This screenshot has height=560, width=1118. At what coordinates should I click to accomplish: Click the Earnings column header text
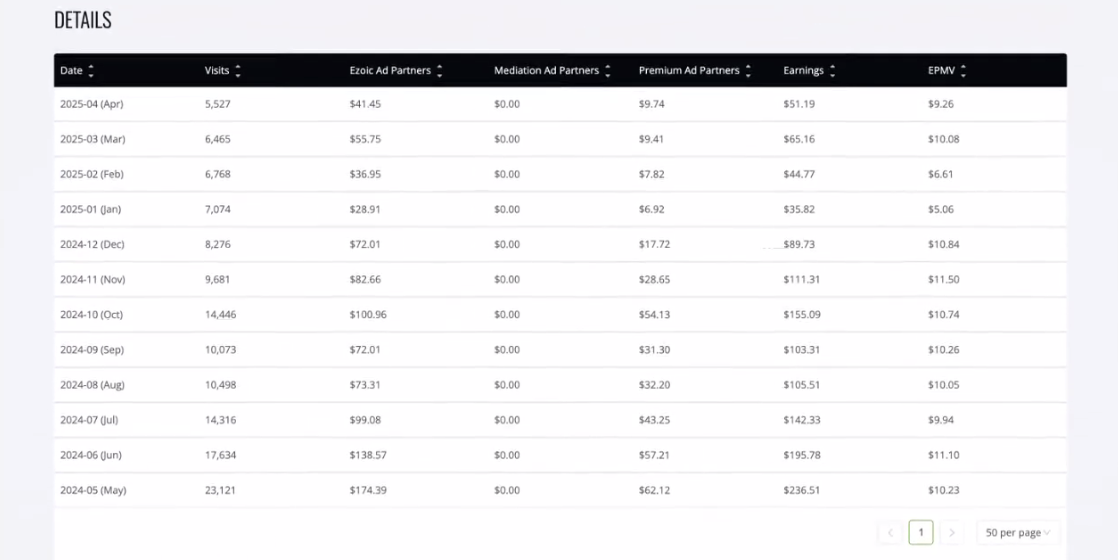click(x=804, y=71)
